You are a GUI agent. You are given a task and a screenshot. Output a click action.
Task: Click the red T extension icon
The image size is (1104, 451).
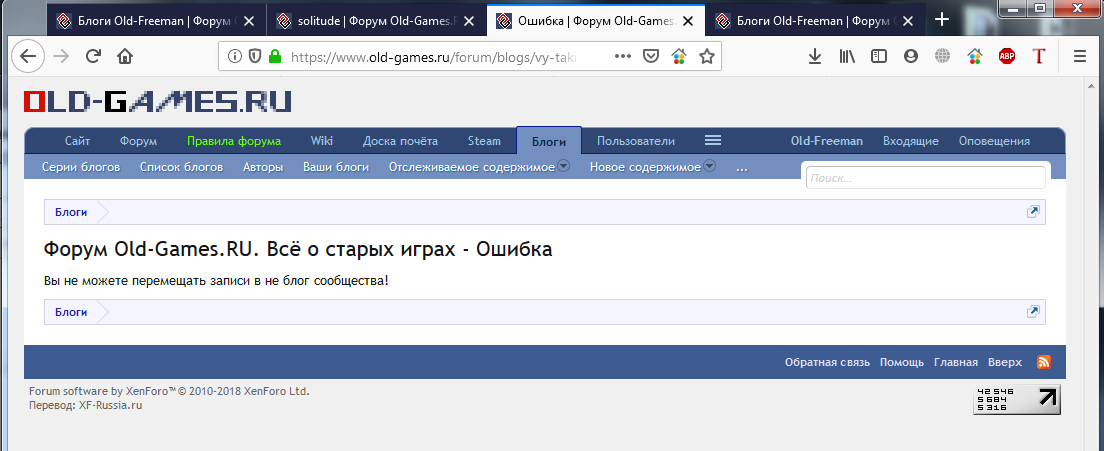pos(1039,57)
